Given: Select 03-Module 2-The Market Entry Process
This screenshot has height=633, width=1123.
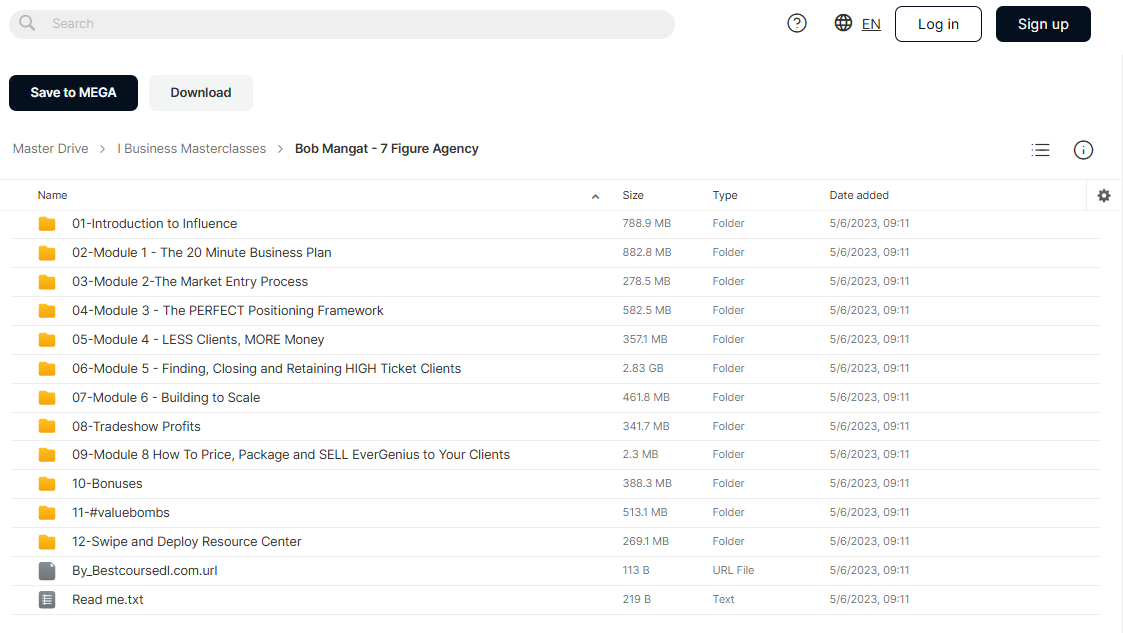Looking at the screenshot, I should [190, 281].
